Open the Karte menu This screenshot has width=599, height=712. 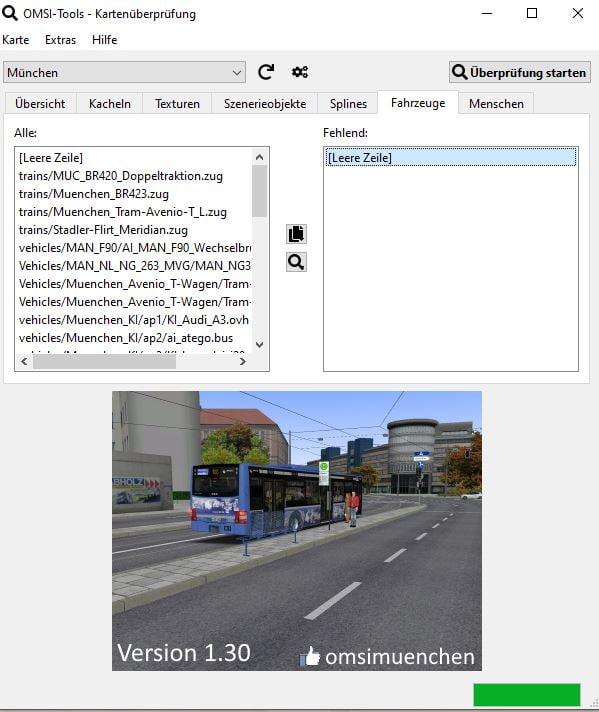click(x=15, y=40)
